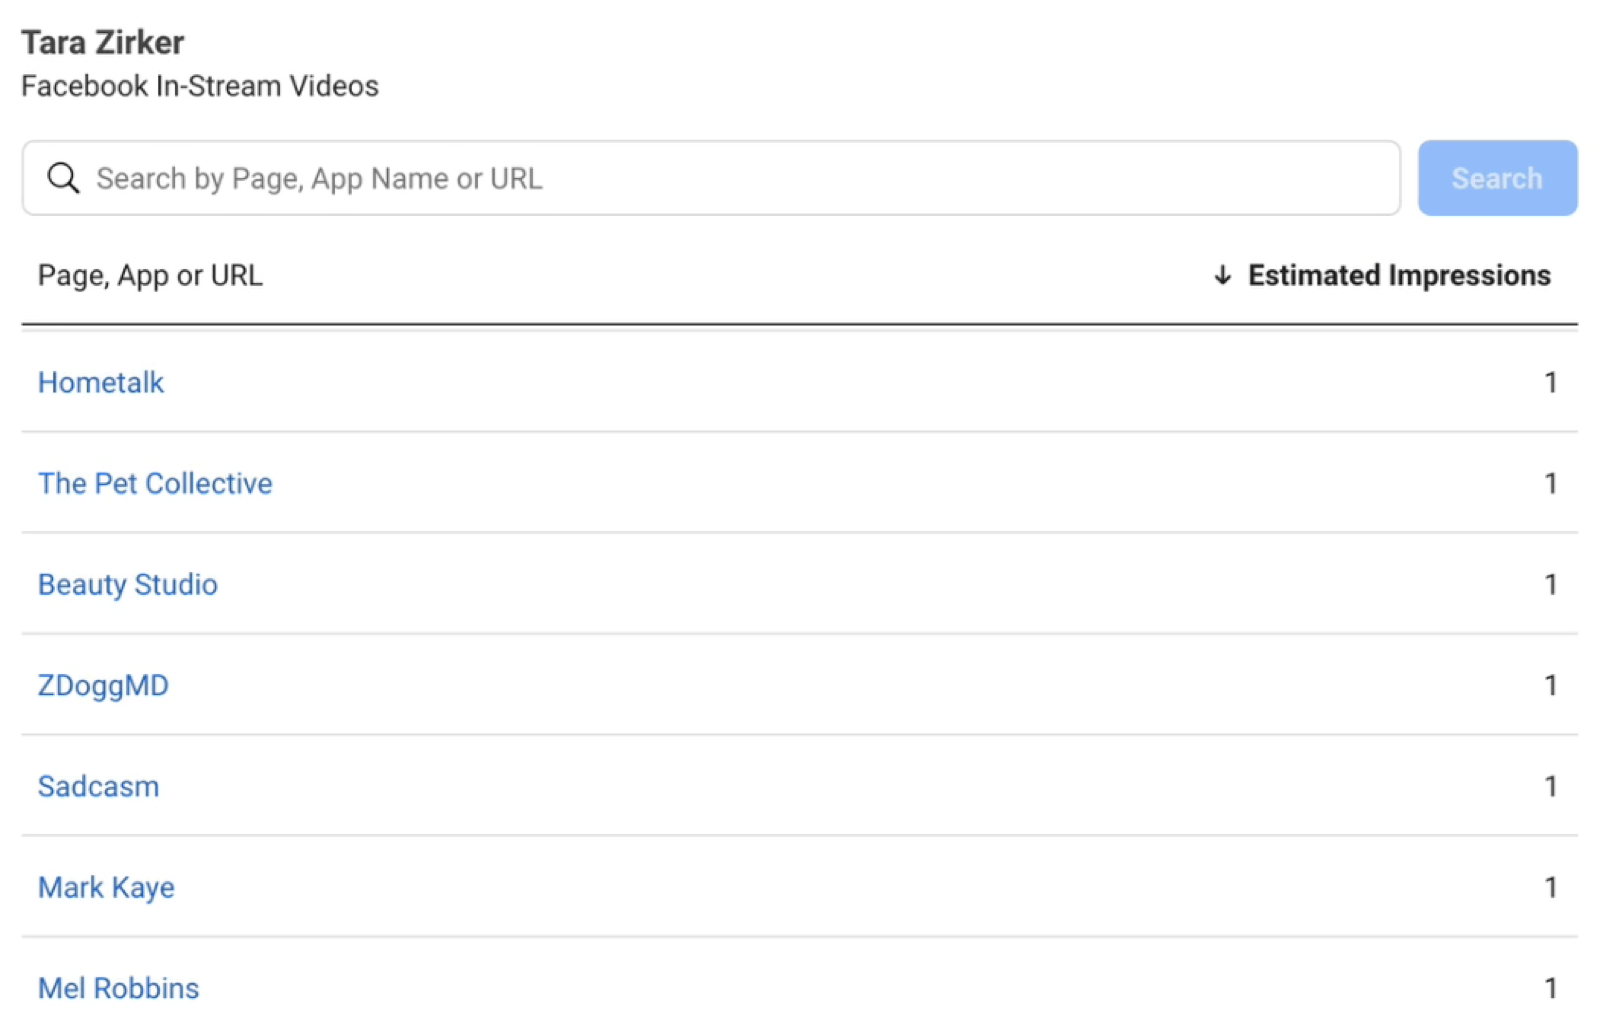The width and height of the screenshot is (1600, 1030).
Task: Click the magnifying glass search icon
Action: (x=63, y=178)
